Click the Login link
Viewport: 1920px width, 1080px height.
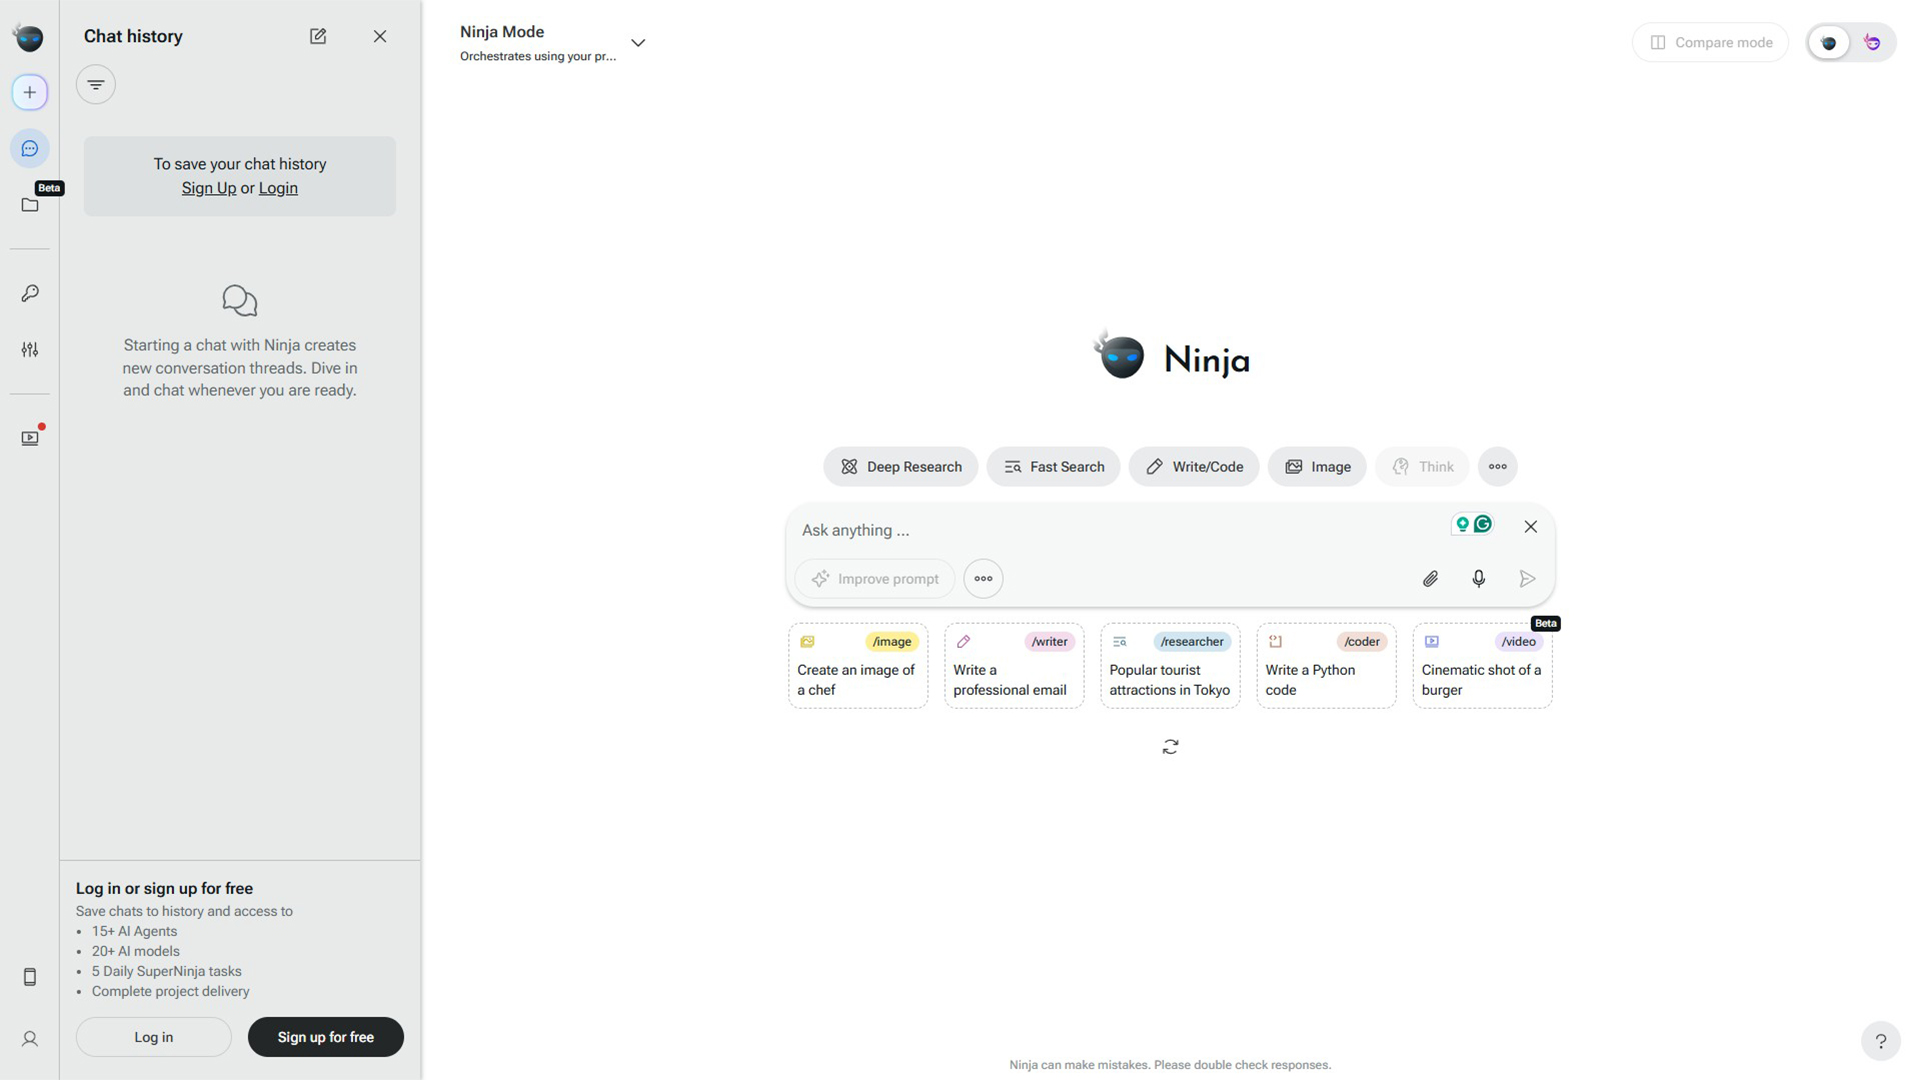278,188
